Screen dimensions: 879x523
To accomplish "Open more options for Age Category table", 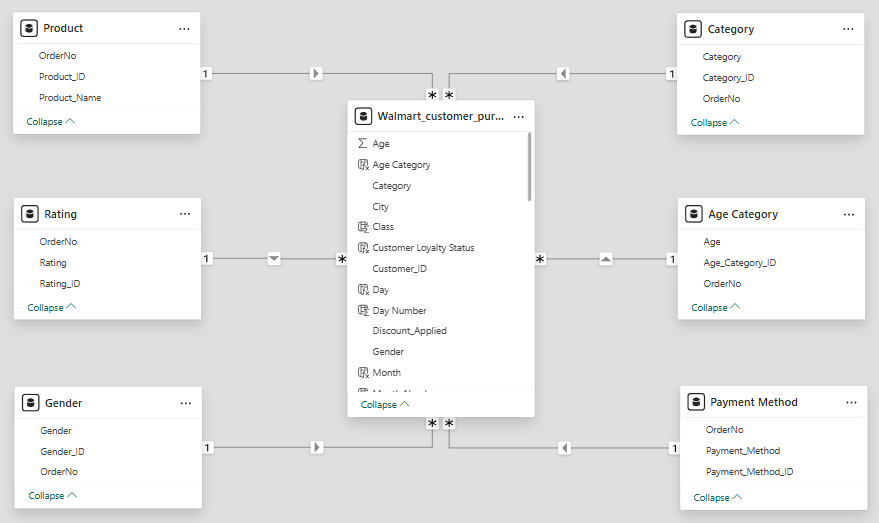I will (849, 215).
